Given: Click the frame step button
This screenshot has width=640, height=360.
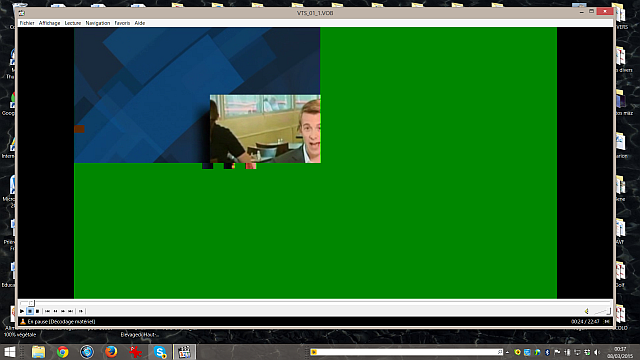Looking at the screenshot, I should coord(81,311).
